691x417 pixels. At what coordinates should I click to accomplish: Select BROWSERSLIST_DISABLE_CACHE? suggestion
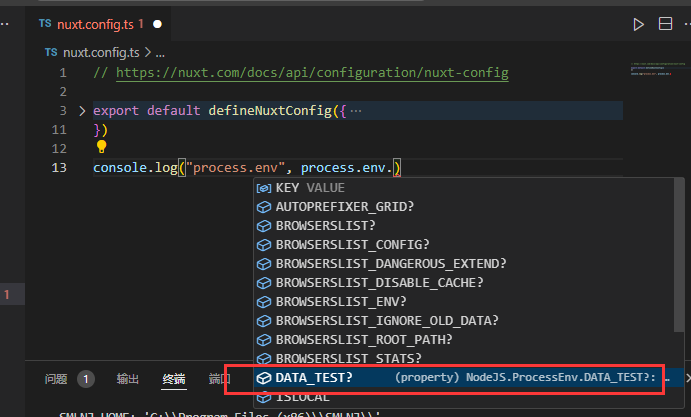(464, 283)
